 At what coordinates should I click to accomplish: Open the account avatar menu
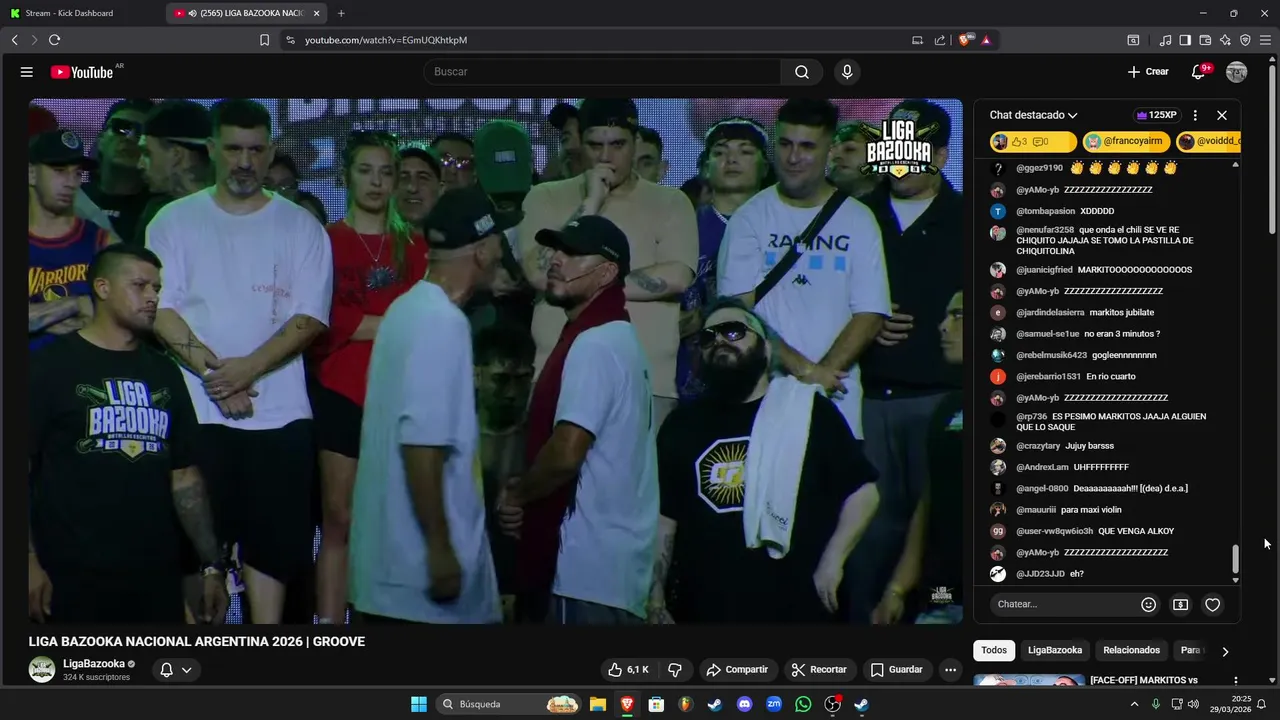pos(1237,72)
